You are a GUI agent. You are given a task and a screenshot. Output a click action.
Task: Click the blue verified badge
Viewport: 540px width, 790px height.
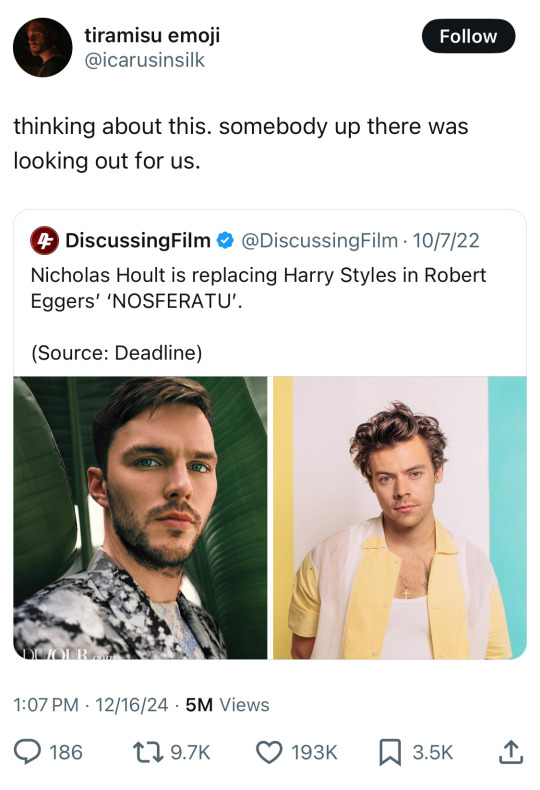tap(225, 240)
